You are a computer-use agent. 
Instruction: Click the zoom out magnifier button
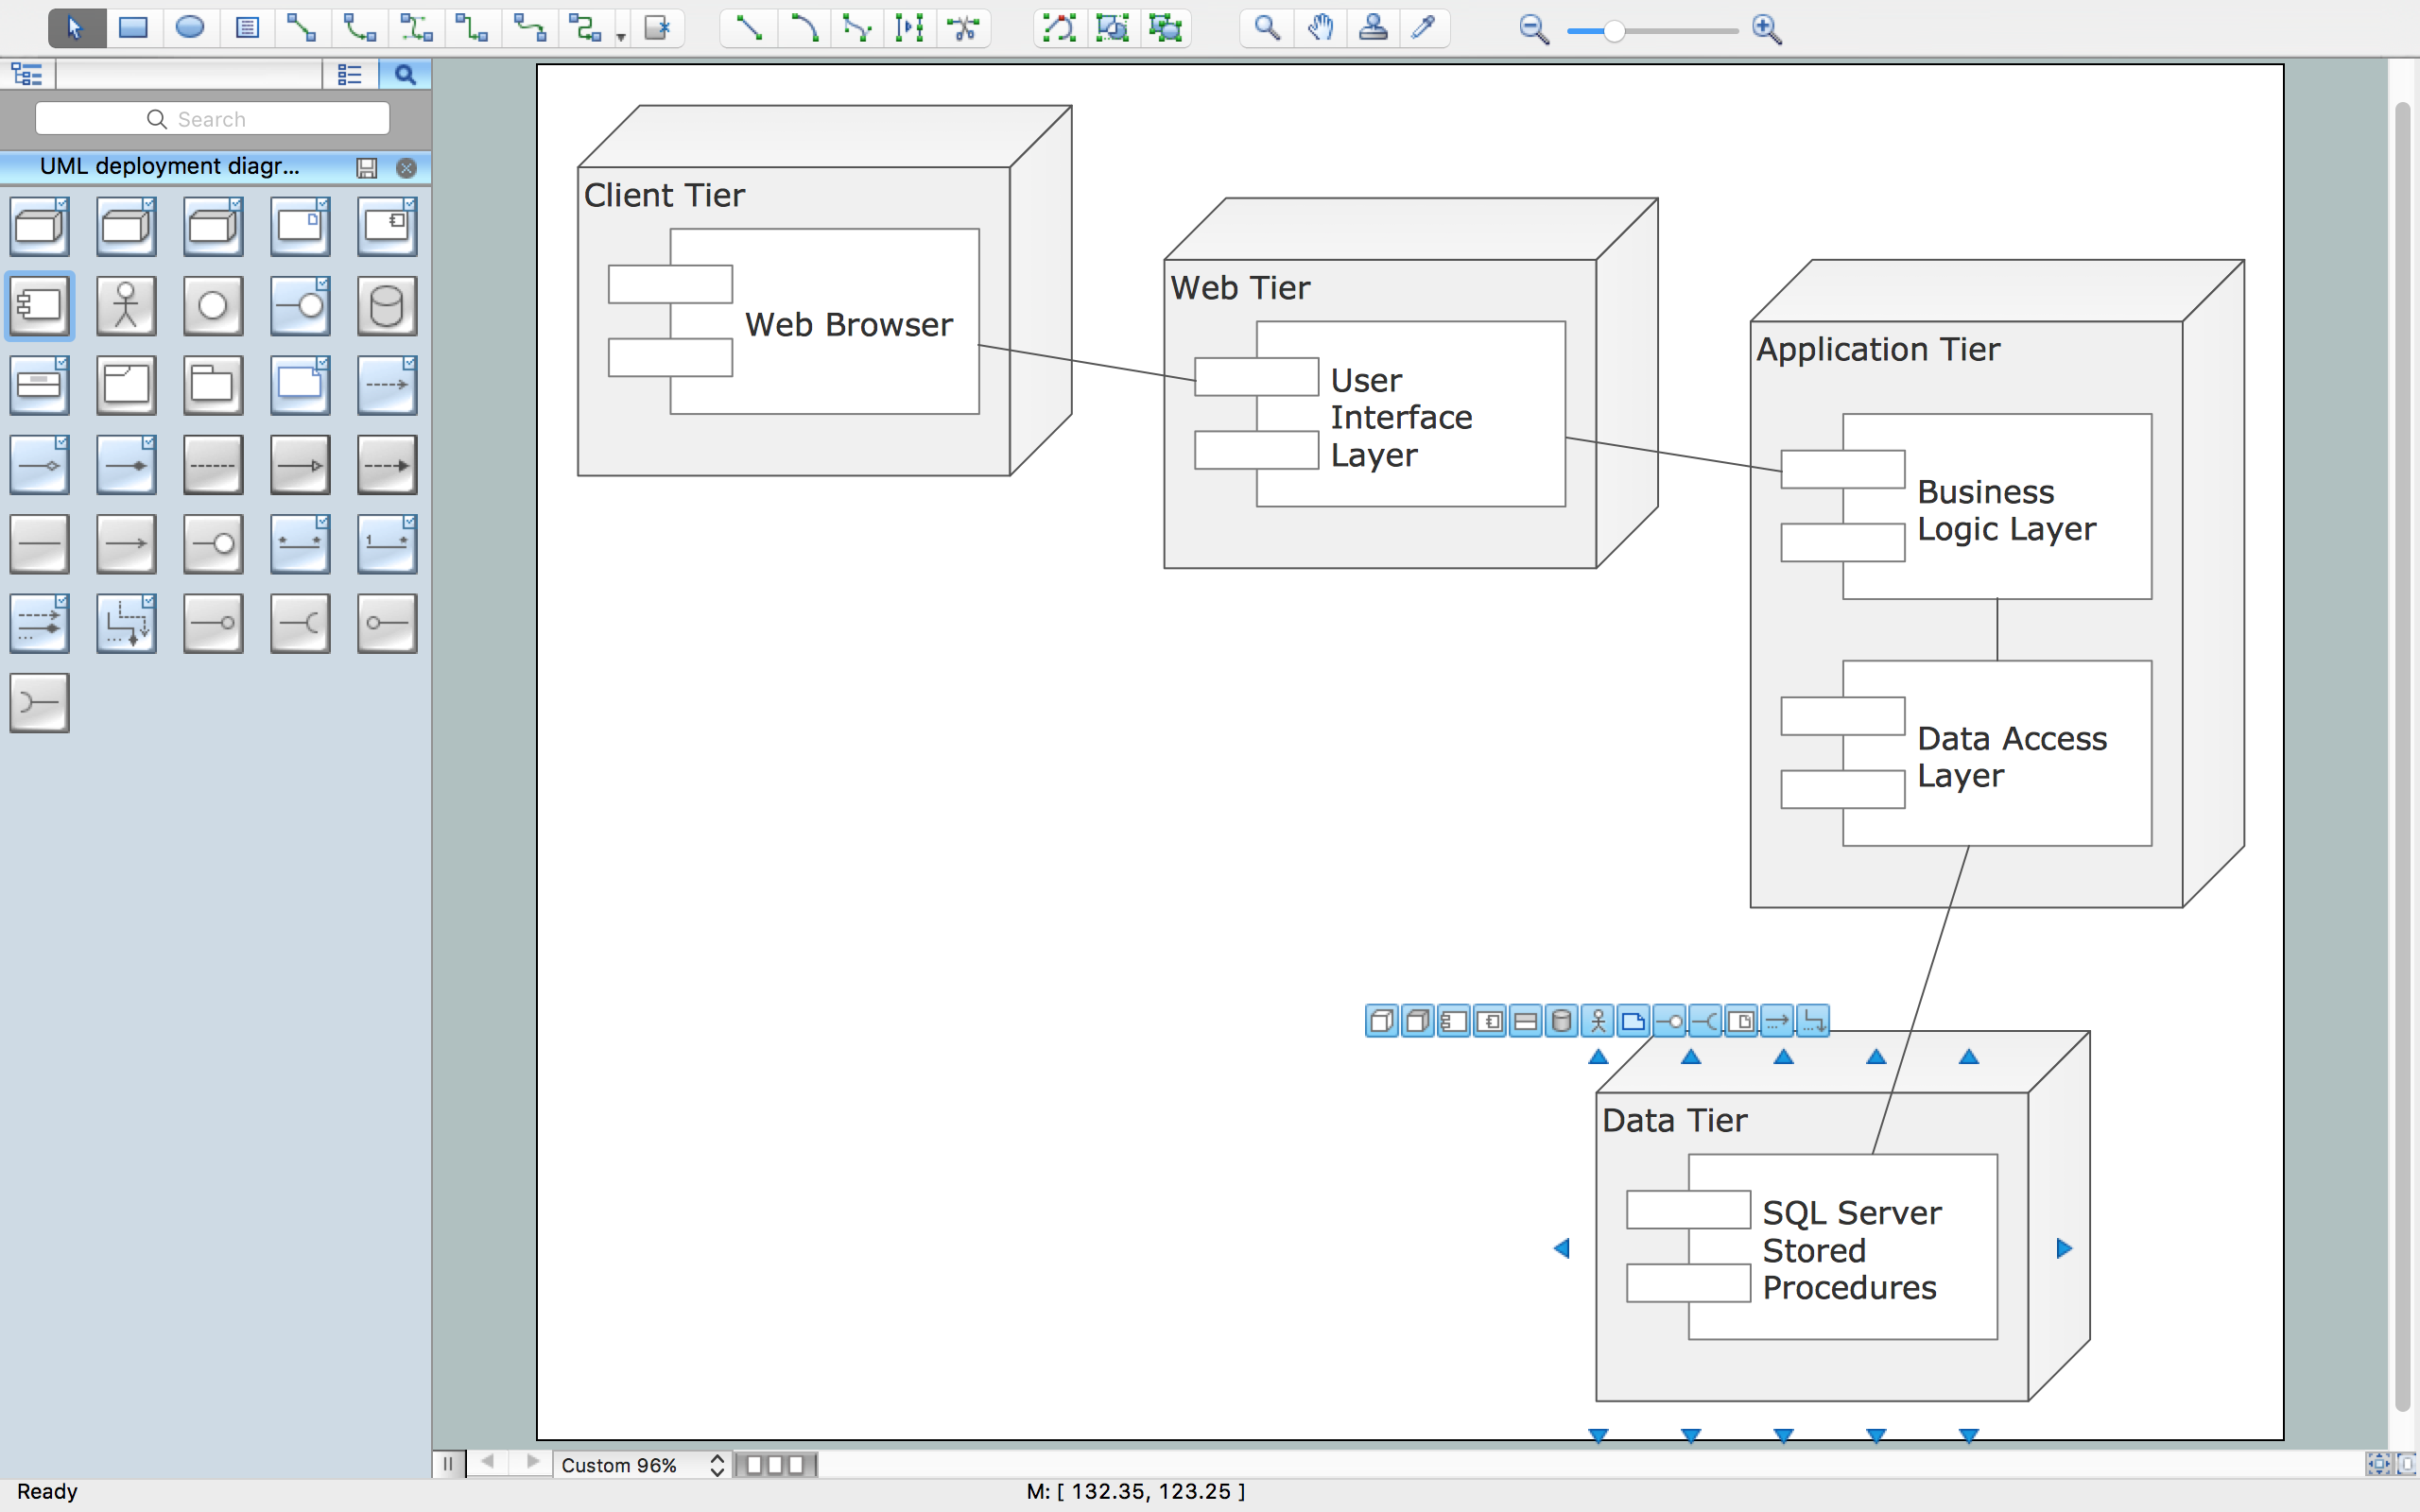pyautogui.click(x=1531, y=29)
